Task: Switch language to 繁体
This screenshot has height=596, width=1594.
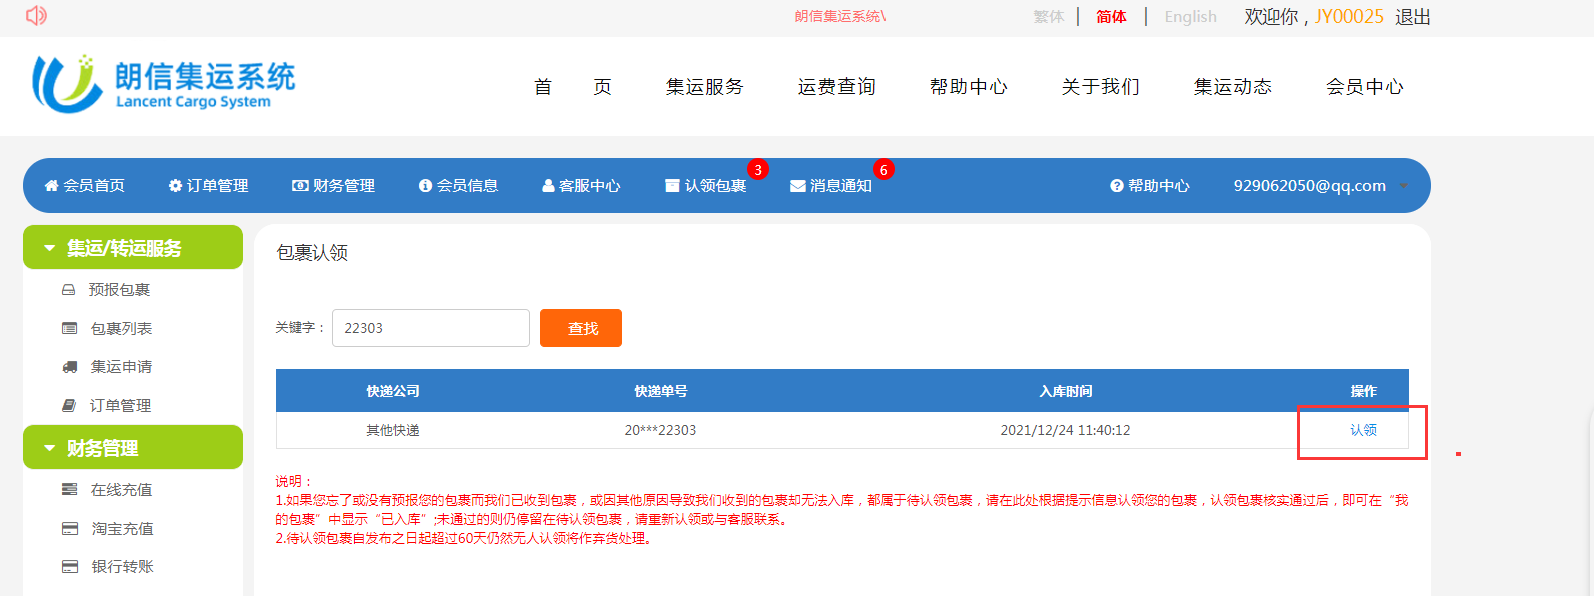Action: coord(1048,17)
